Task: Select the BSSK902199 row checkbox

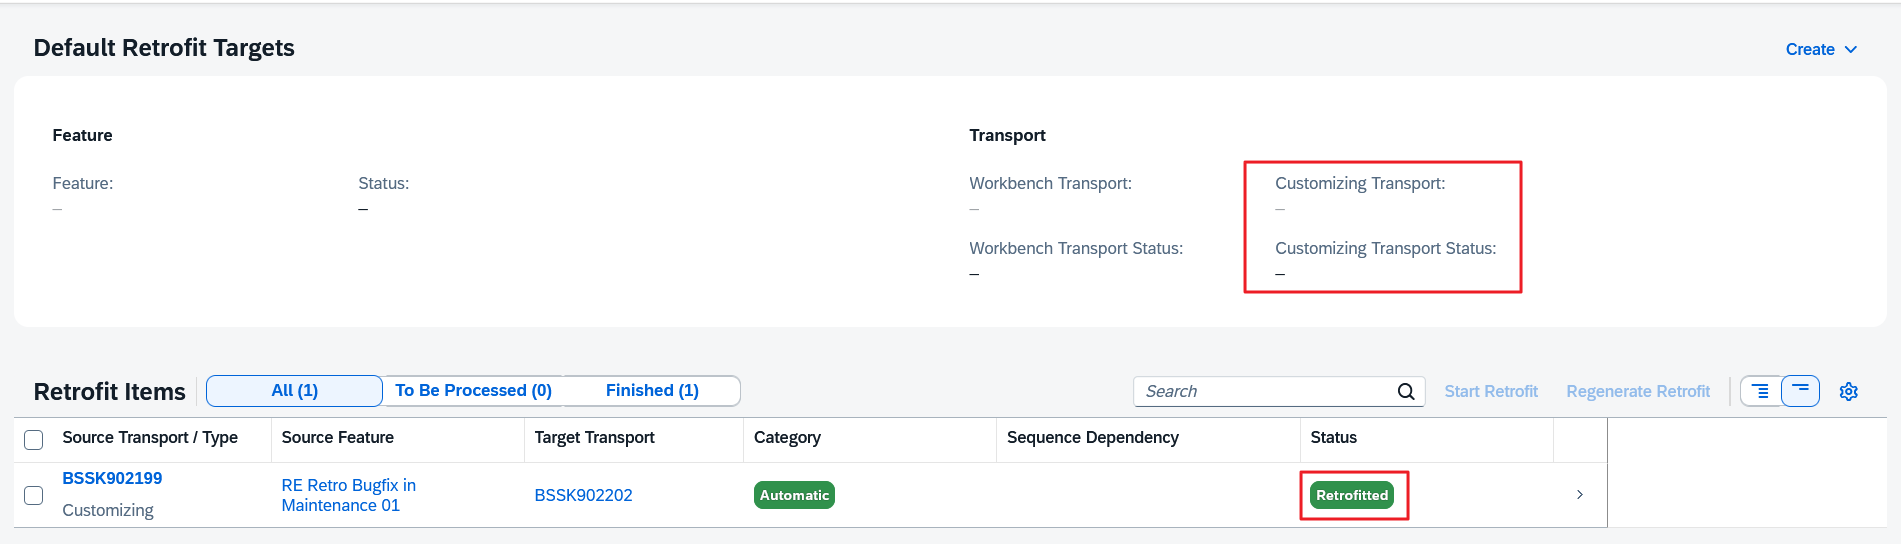Action: click(34, 495)
